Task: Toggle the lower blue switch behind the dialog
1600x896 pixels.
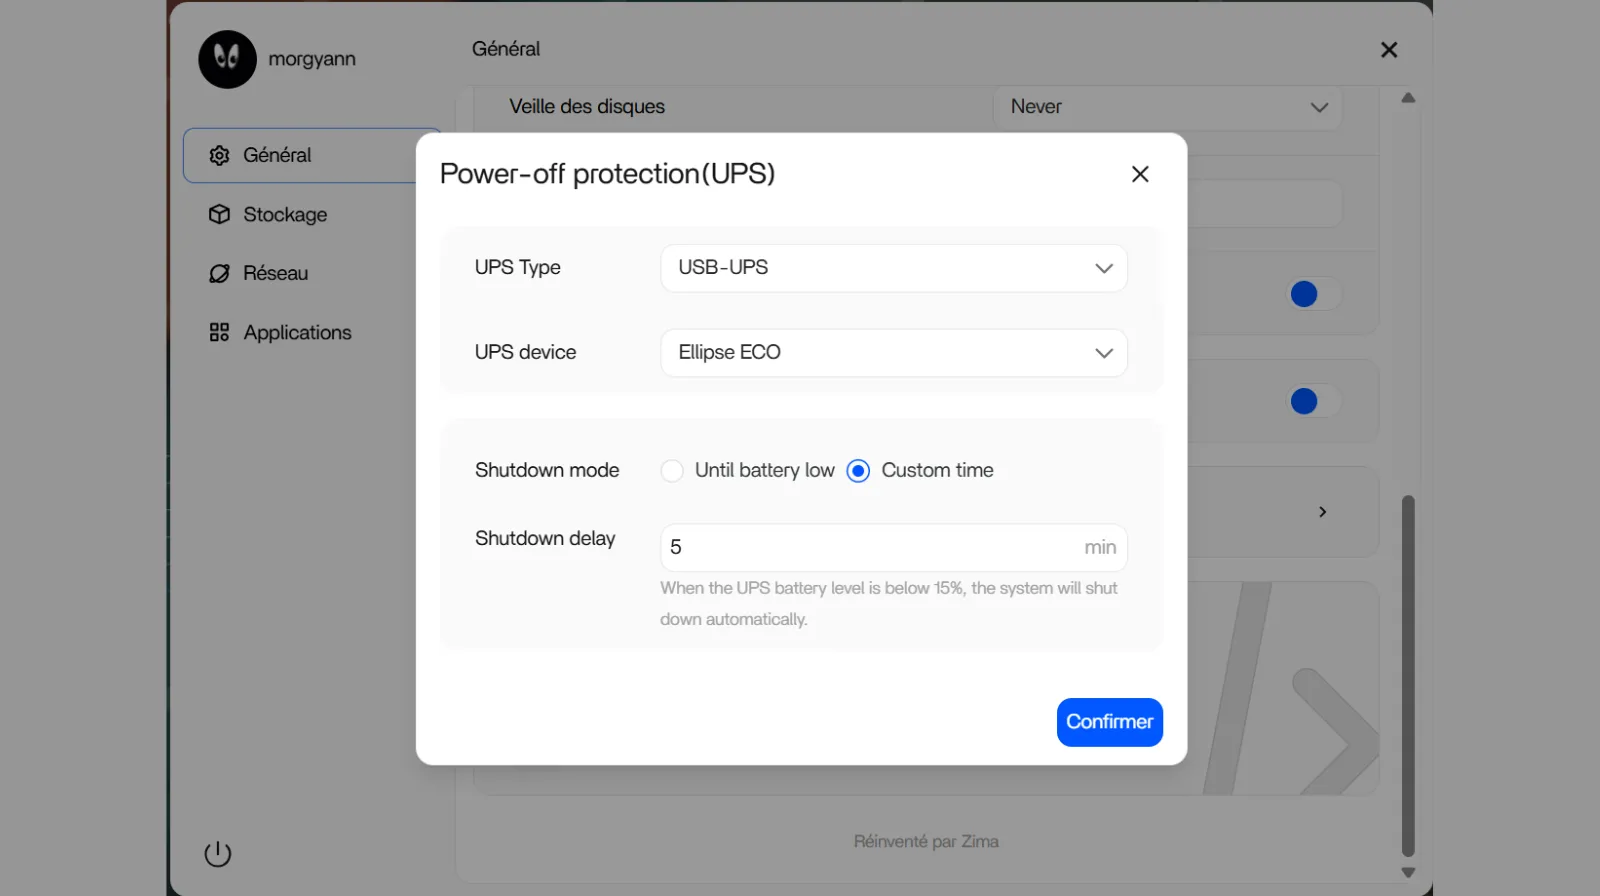Action: pyautogui.click(x=1312, y=401)
